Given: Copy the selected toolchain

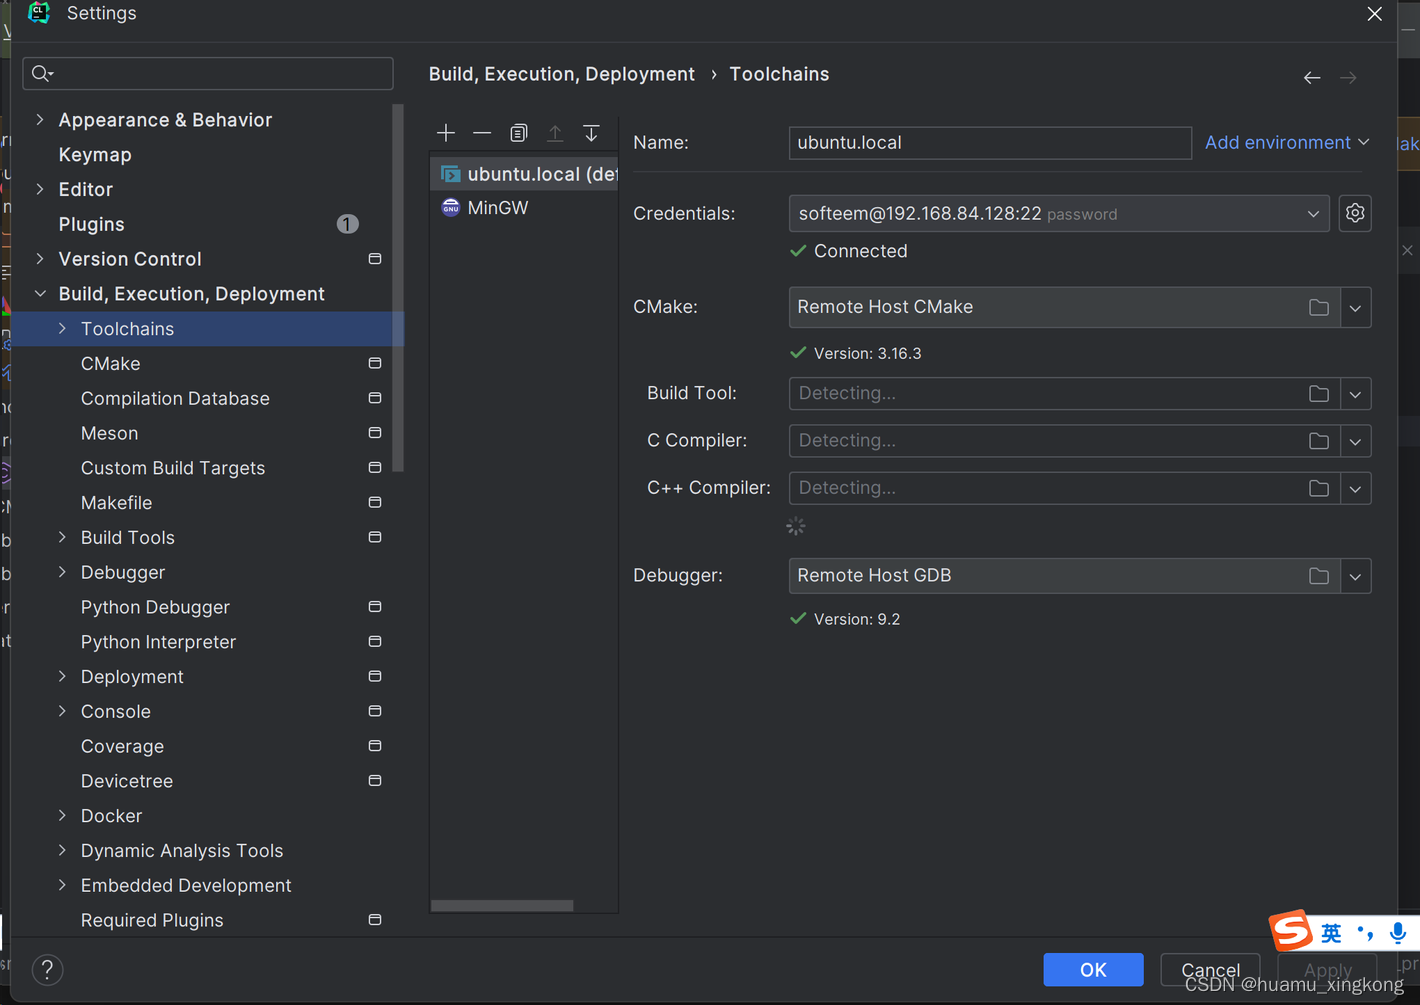Looking at the screenshot, I should 518,133.
